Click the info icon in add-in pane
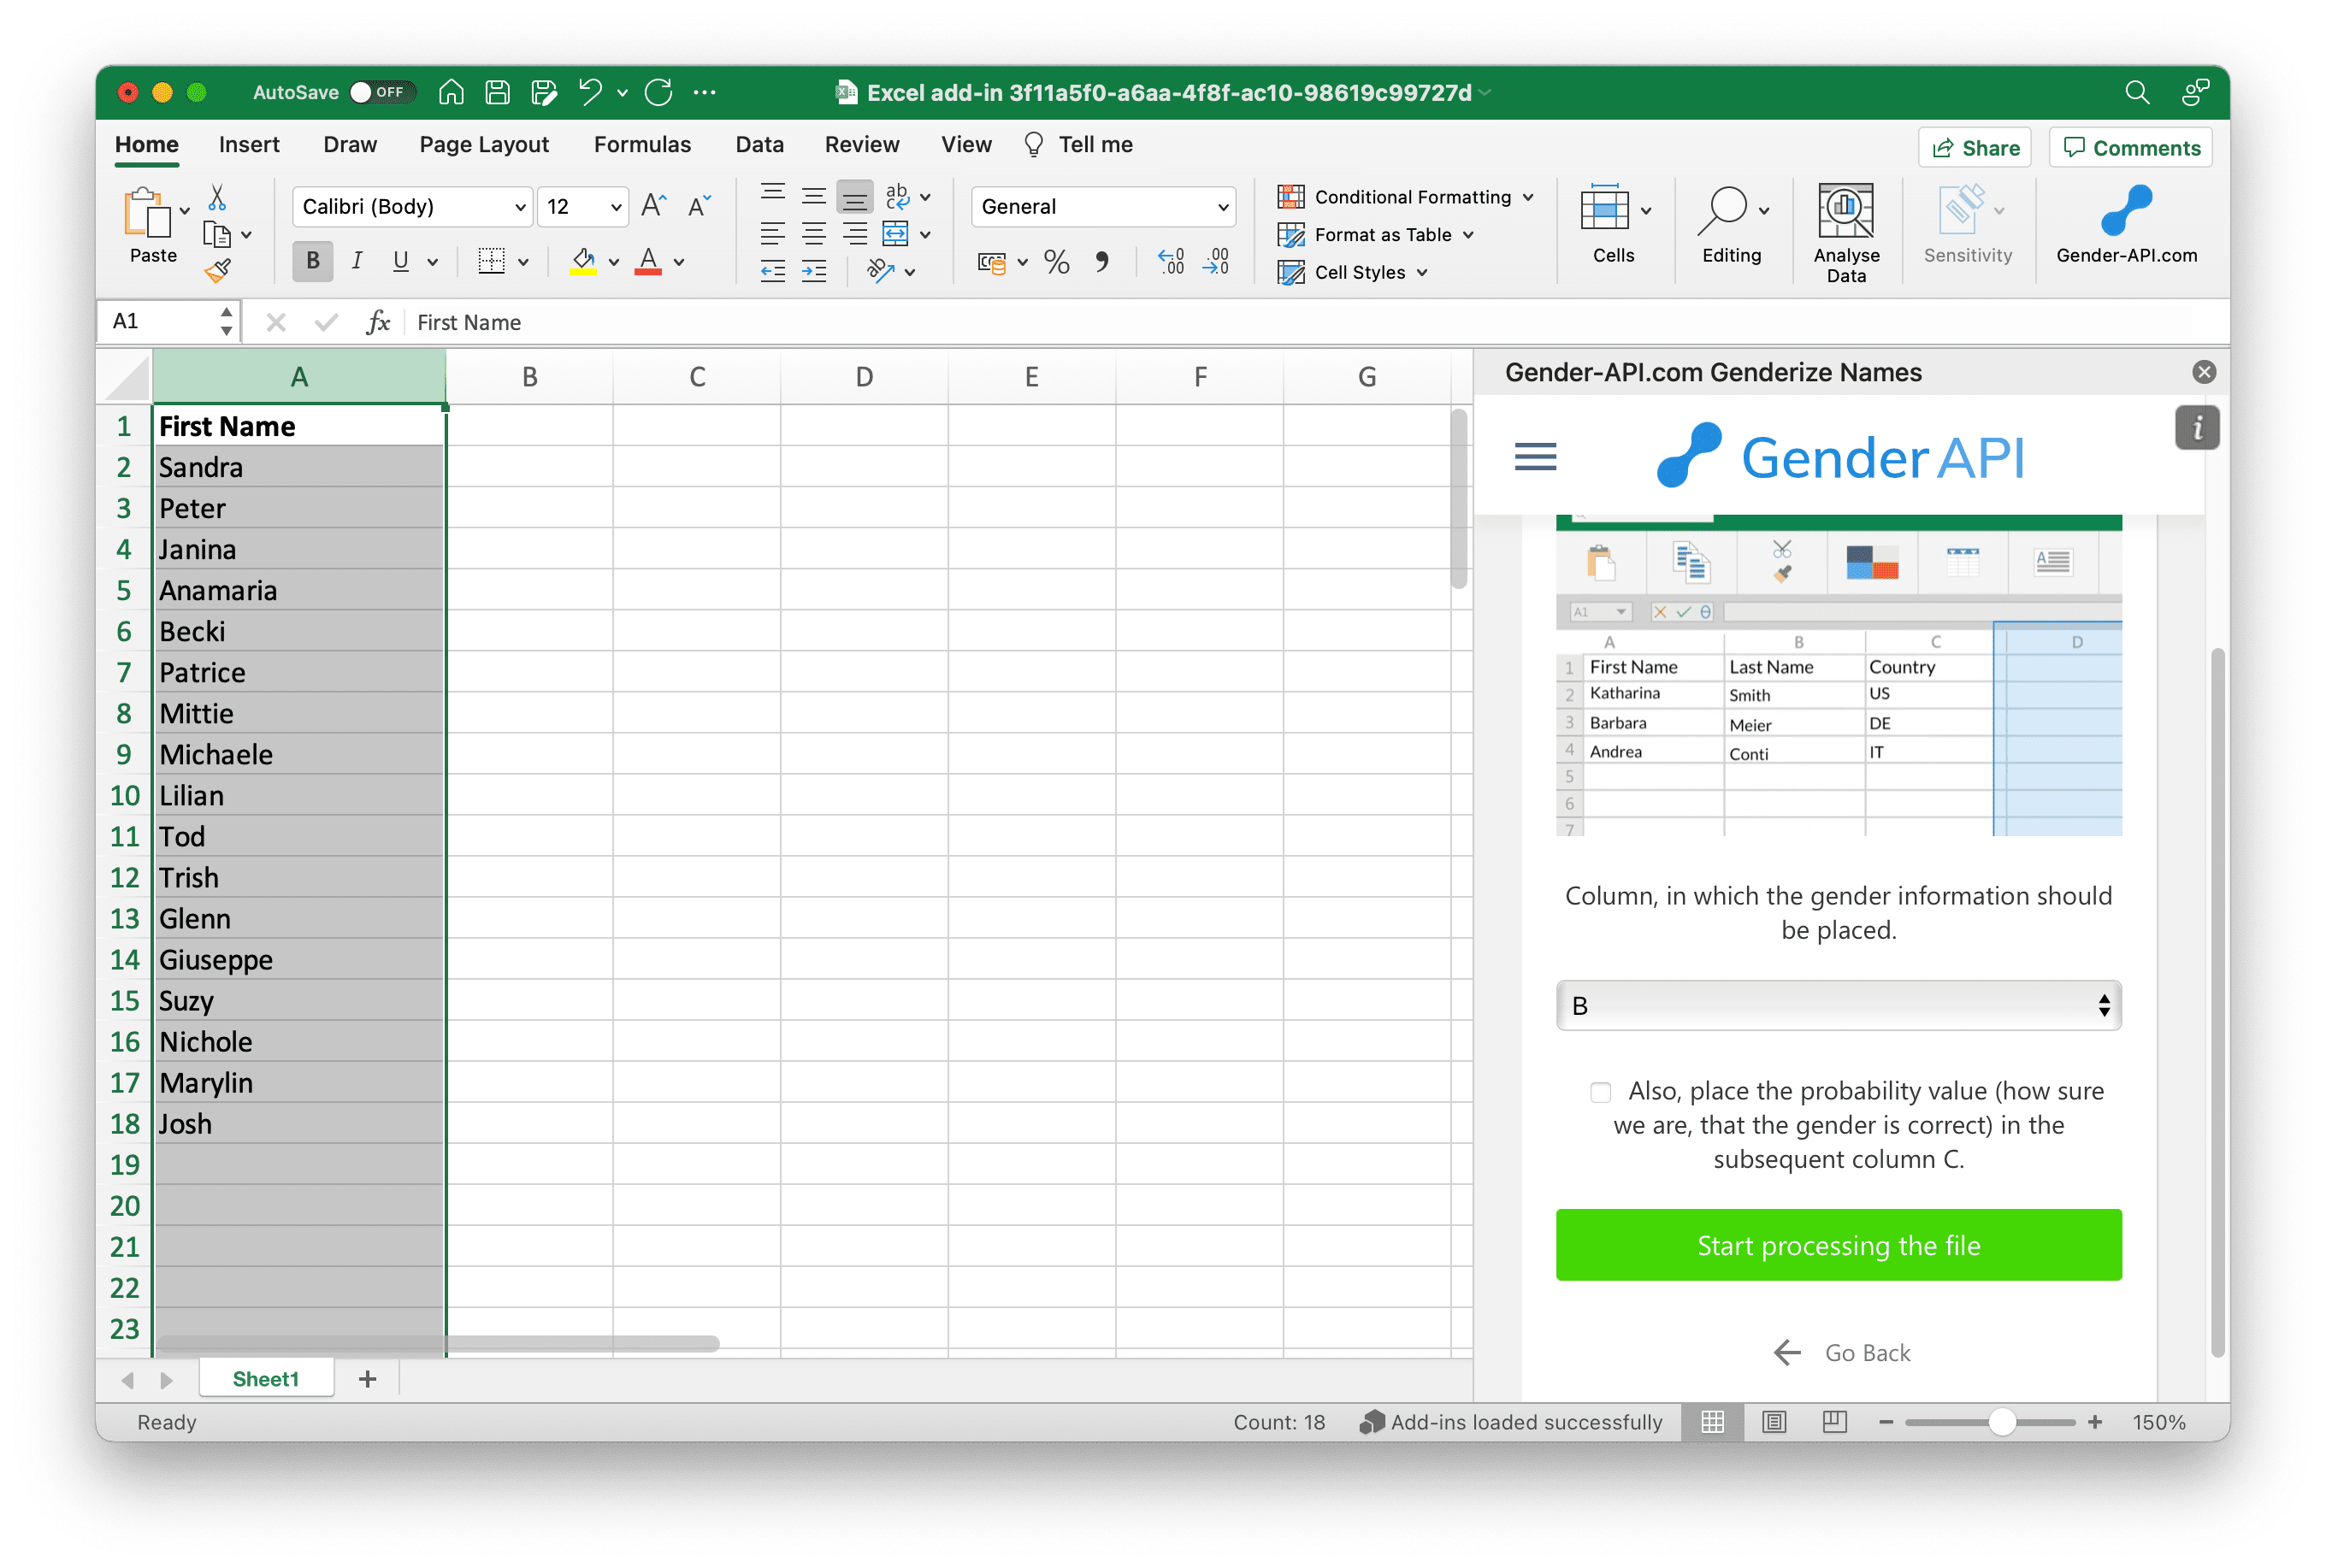 (x=2196, y=428)
